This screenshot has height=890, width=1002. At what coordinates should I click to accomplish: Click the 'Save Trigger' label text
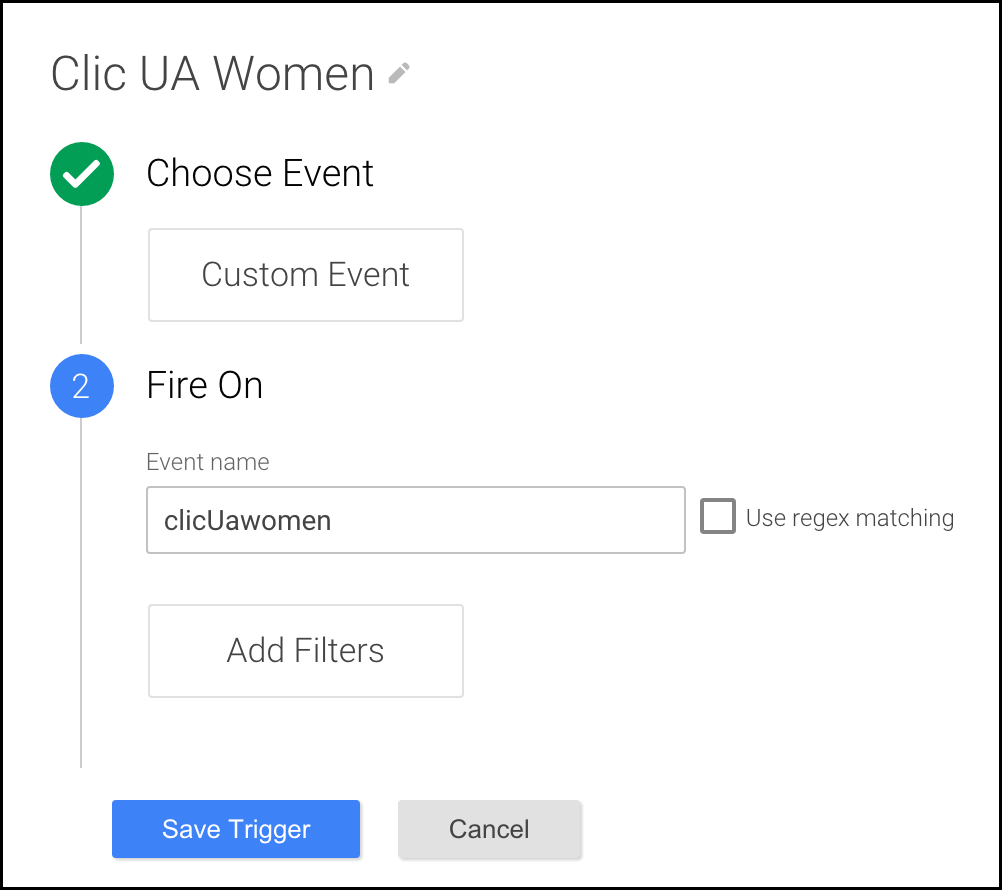[x=236, y=829]
